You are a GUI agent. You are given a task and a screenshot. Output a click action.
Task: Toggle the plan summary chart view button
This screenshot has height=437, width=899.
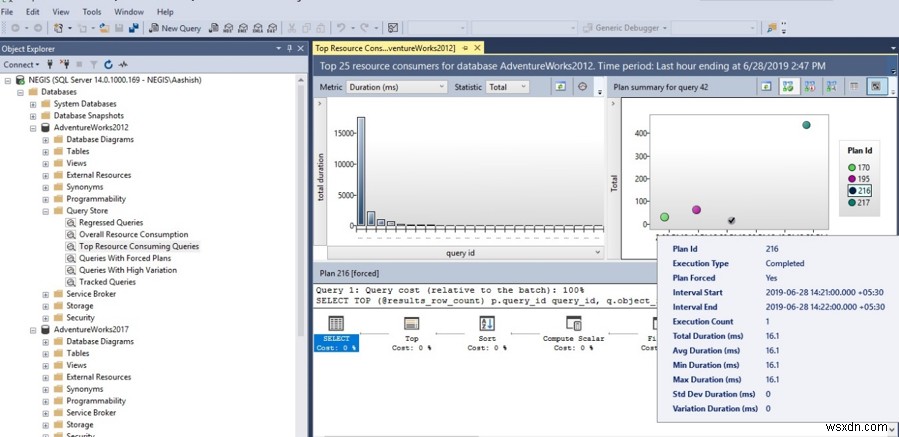pyautogui.click(x=876, y=87)
